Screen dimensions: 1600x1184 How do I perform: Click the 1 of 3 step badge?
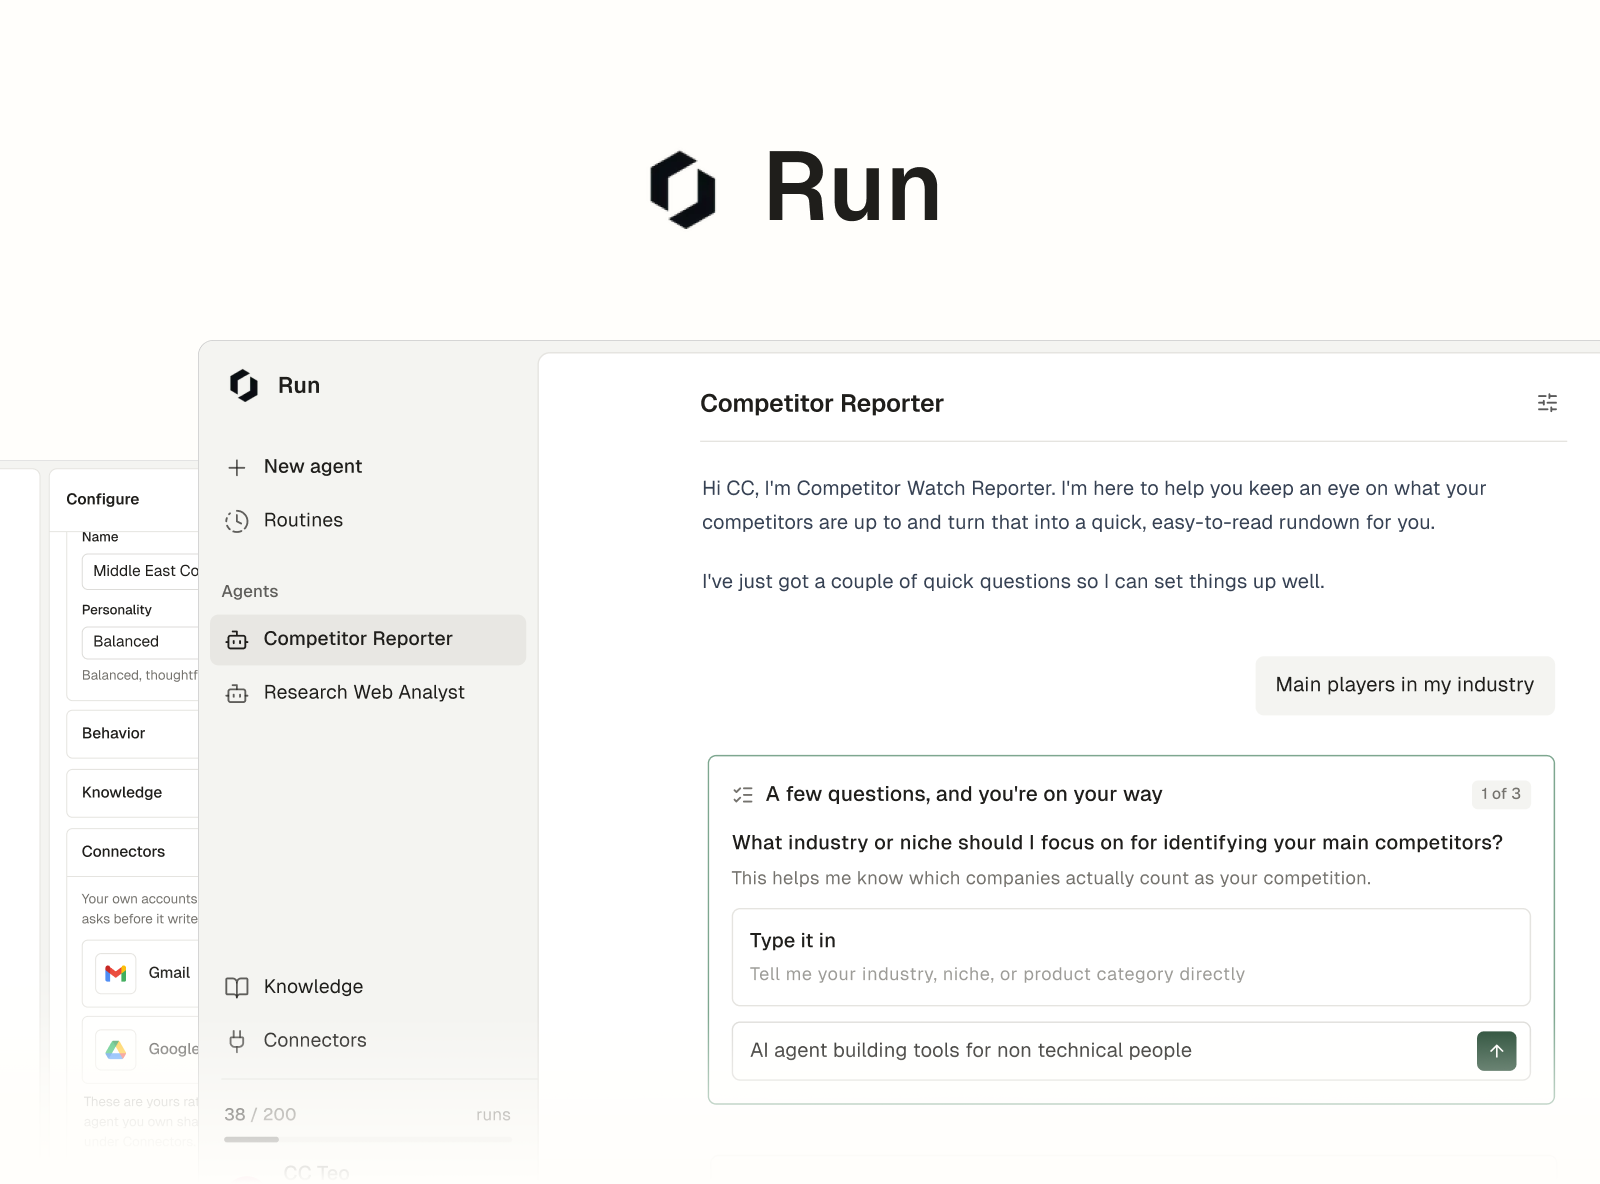point(1501,794)
